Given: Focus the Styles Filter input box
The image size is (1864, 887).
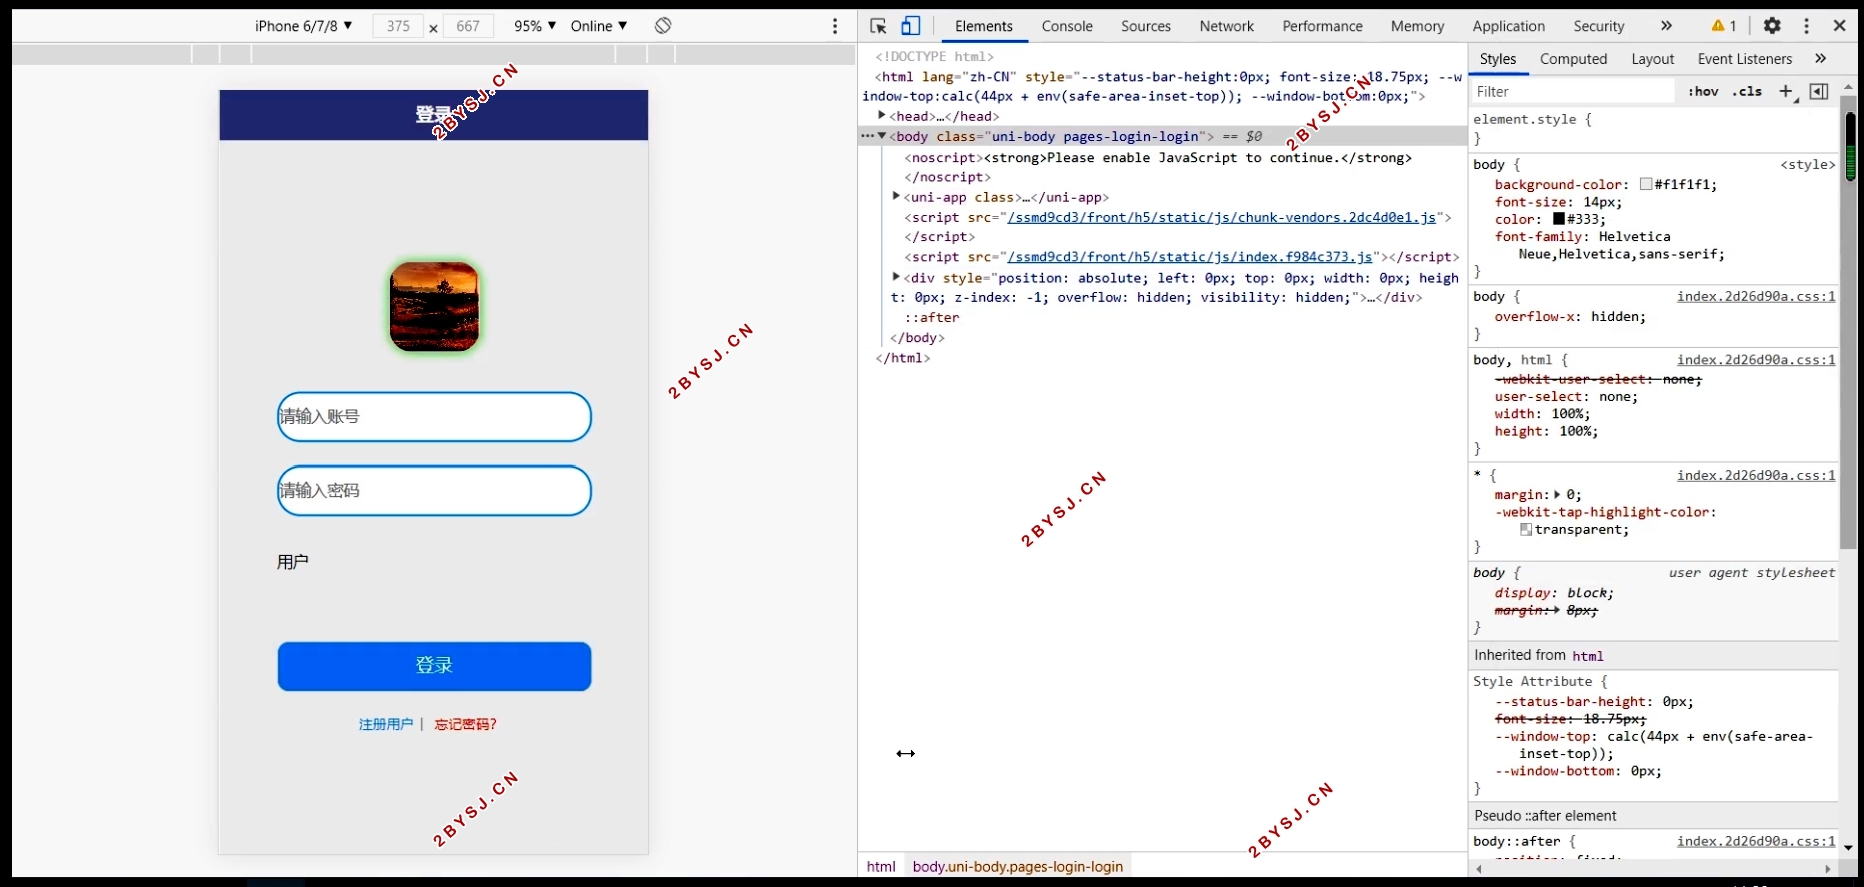Looking at the screenshot, I should point(1572,91).
